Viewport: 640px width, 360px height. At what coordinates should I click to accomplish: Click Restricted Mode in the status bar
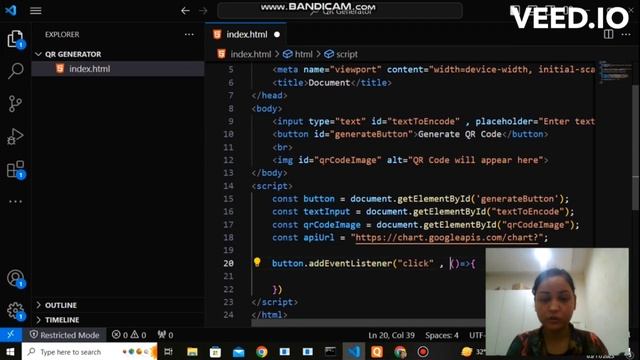click(64, 335)
